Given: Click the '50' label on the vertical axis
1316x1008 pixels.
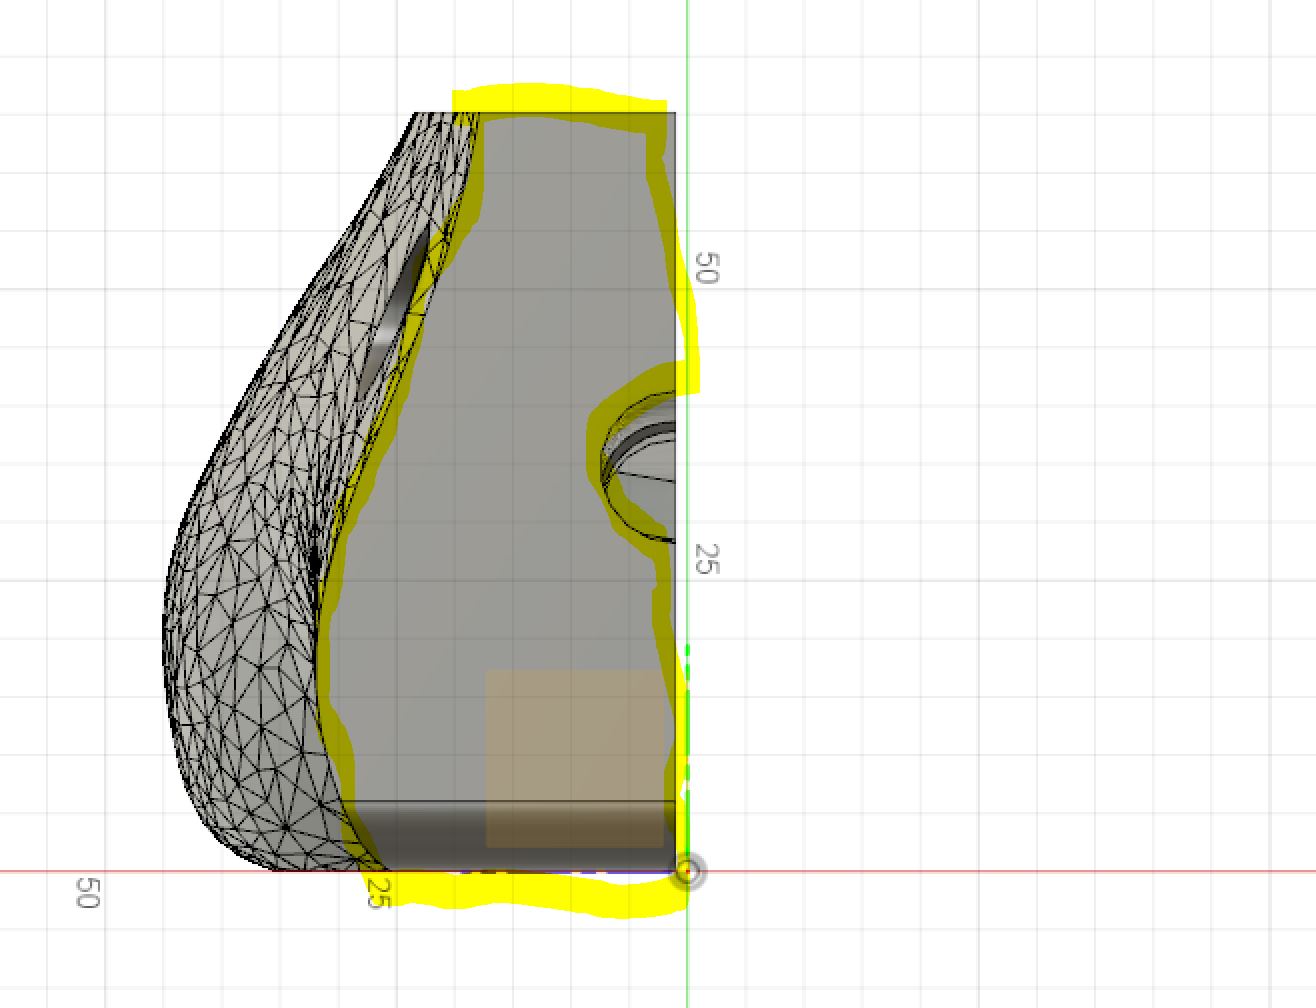Looking at the screenshot, I should tap(708, 264).
